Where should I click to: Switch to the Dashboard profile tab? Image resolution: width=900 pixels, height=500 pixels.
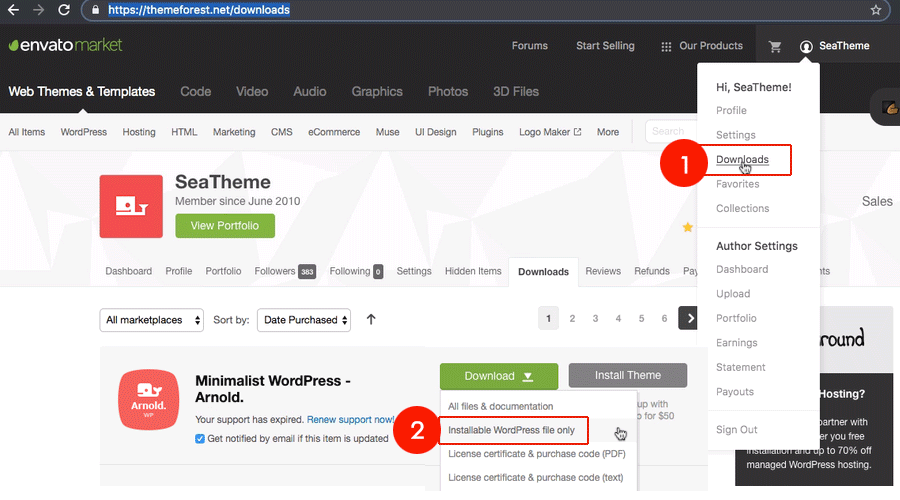pos(129,271)
